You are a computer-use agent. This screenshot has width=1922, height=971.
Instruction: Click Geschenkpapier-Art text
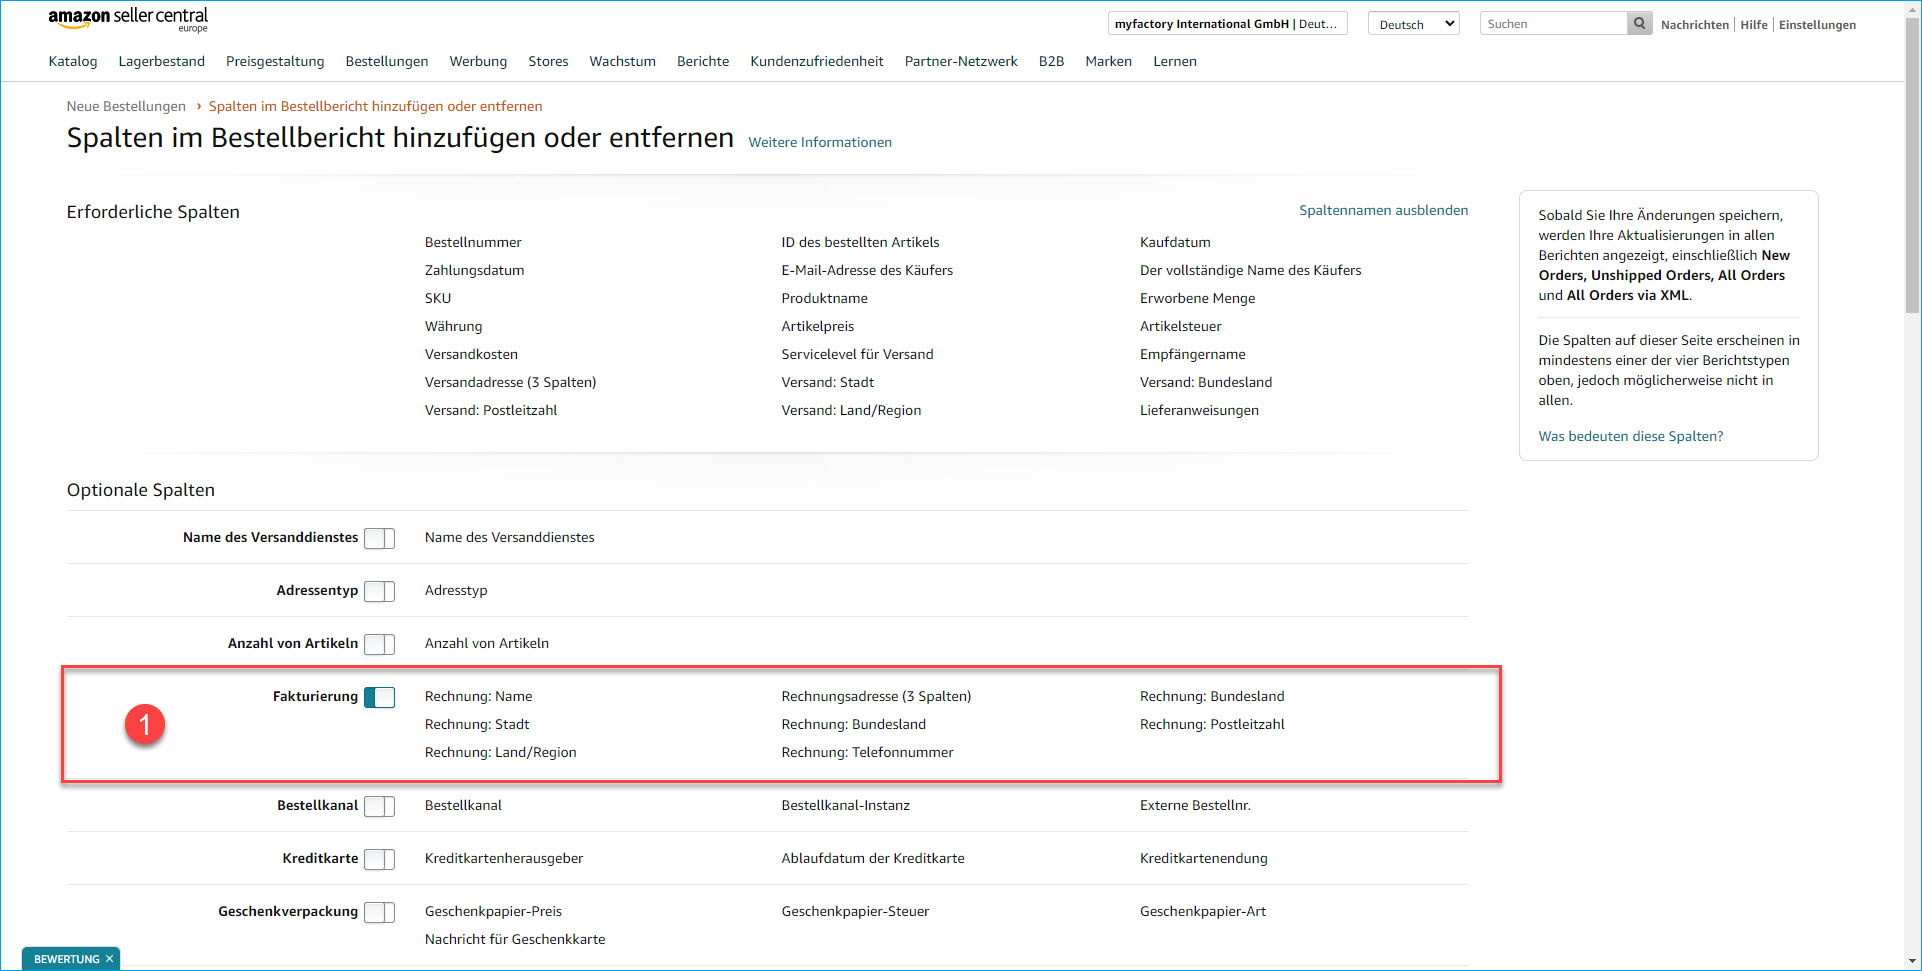click(1203, 911)
